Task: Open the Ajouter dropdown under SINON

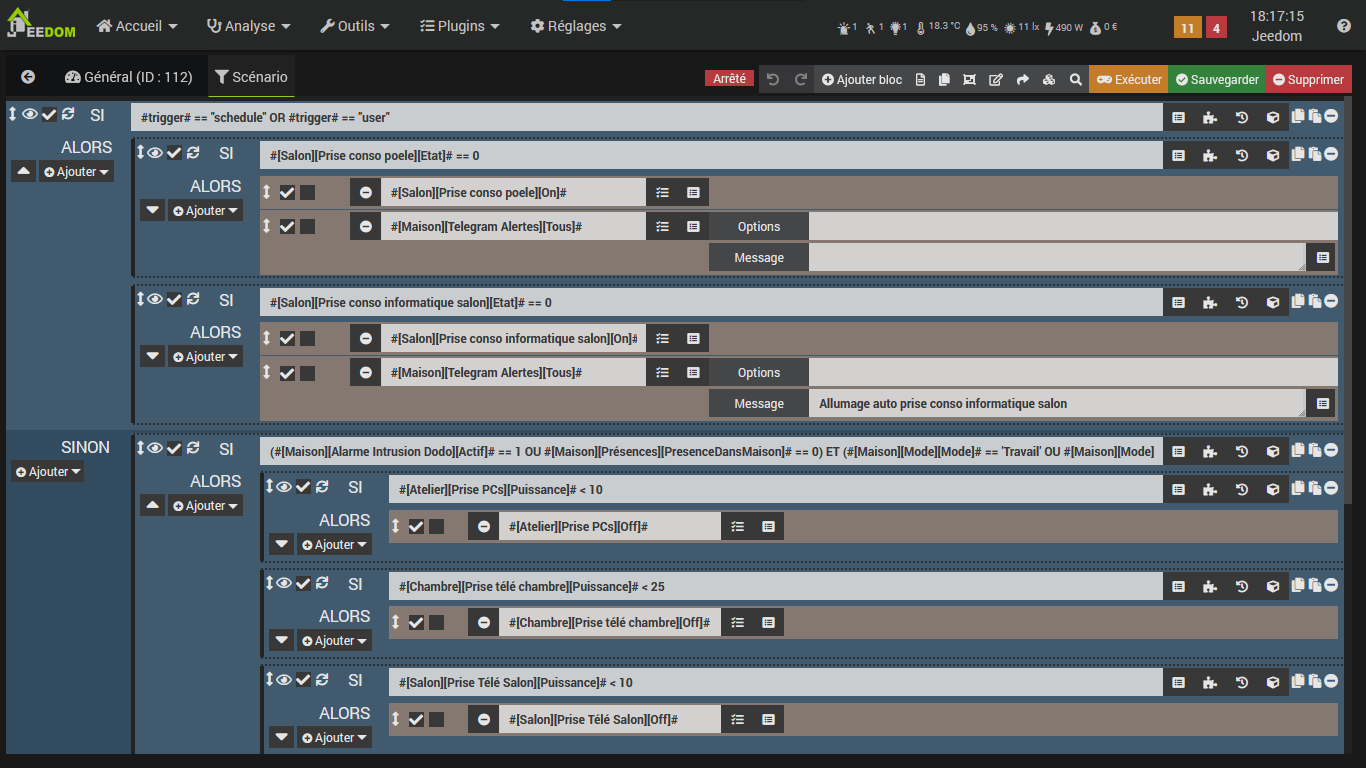Action: click(x=48, y=472)
